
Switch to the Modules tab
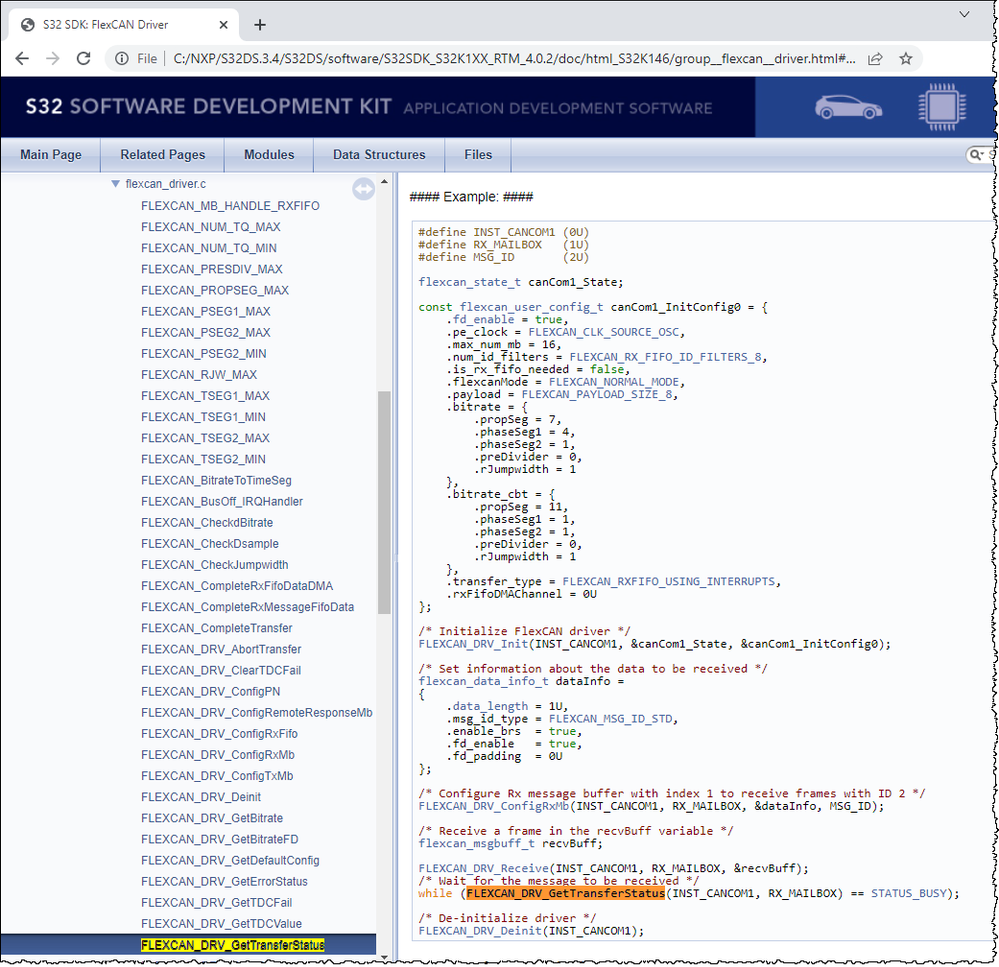tap(268, 155)
